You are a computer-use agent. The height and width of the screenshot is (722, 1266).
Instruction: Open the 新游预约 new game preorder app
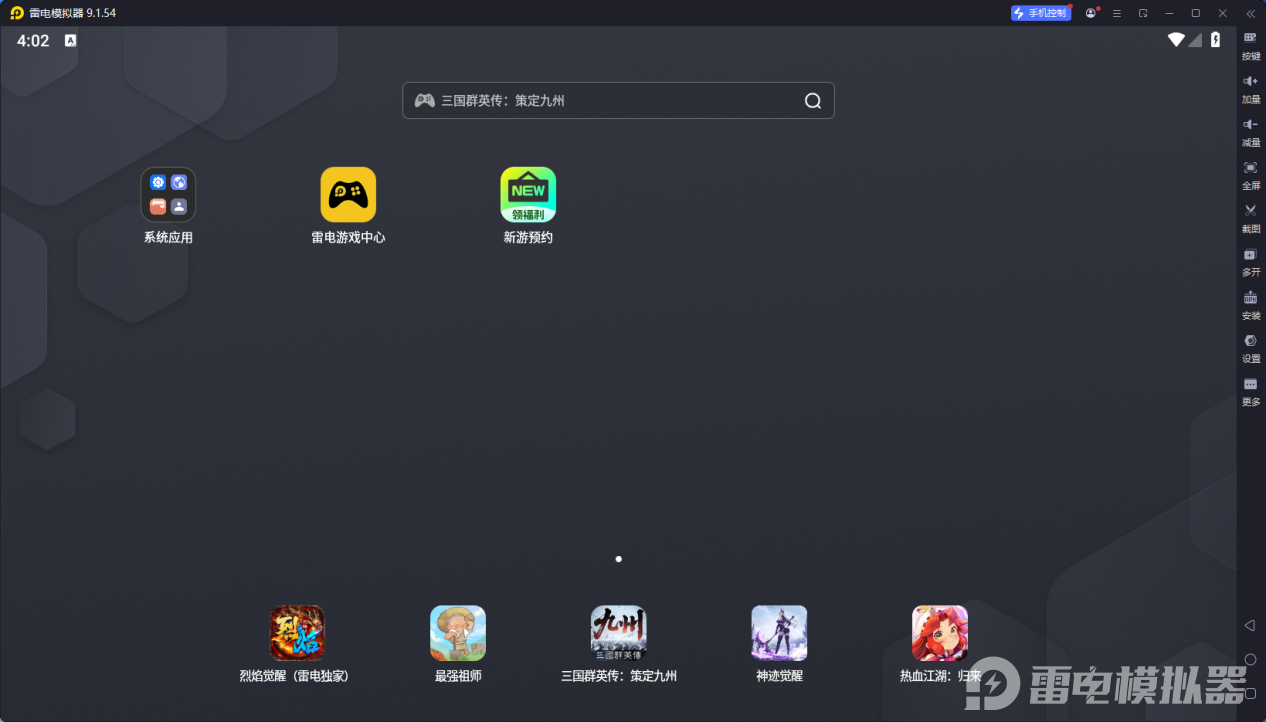click(528, 195)
